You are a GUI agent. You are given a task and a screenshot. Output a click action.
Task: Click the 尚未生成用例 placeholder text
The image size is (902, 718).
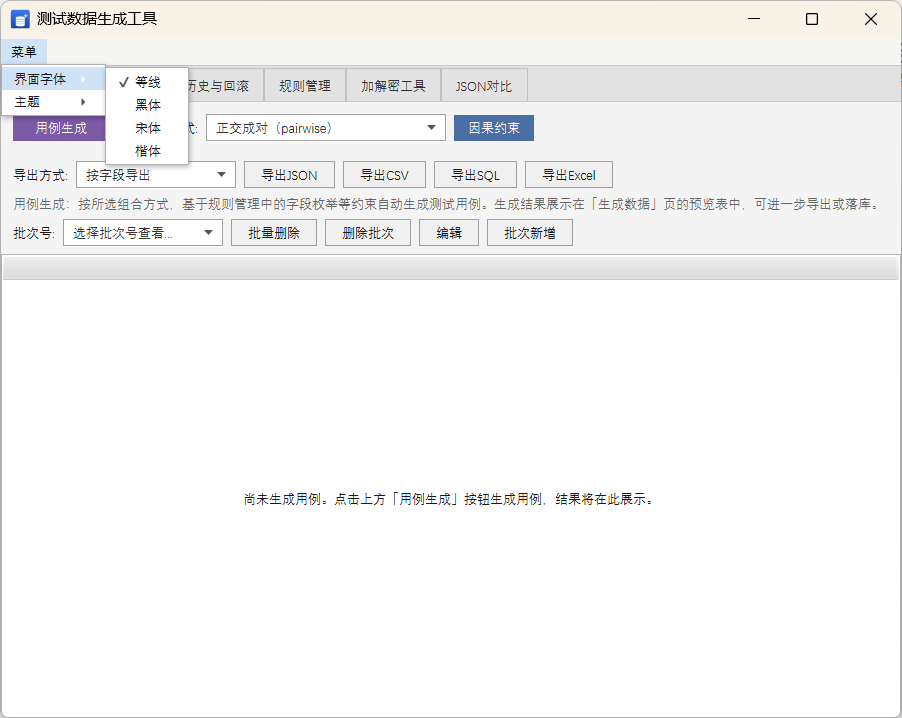click(450, 499)
